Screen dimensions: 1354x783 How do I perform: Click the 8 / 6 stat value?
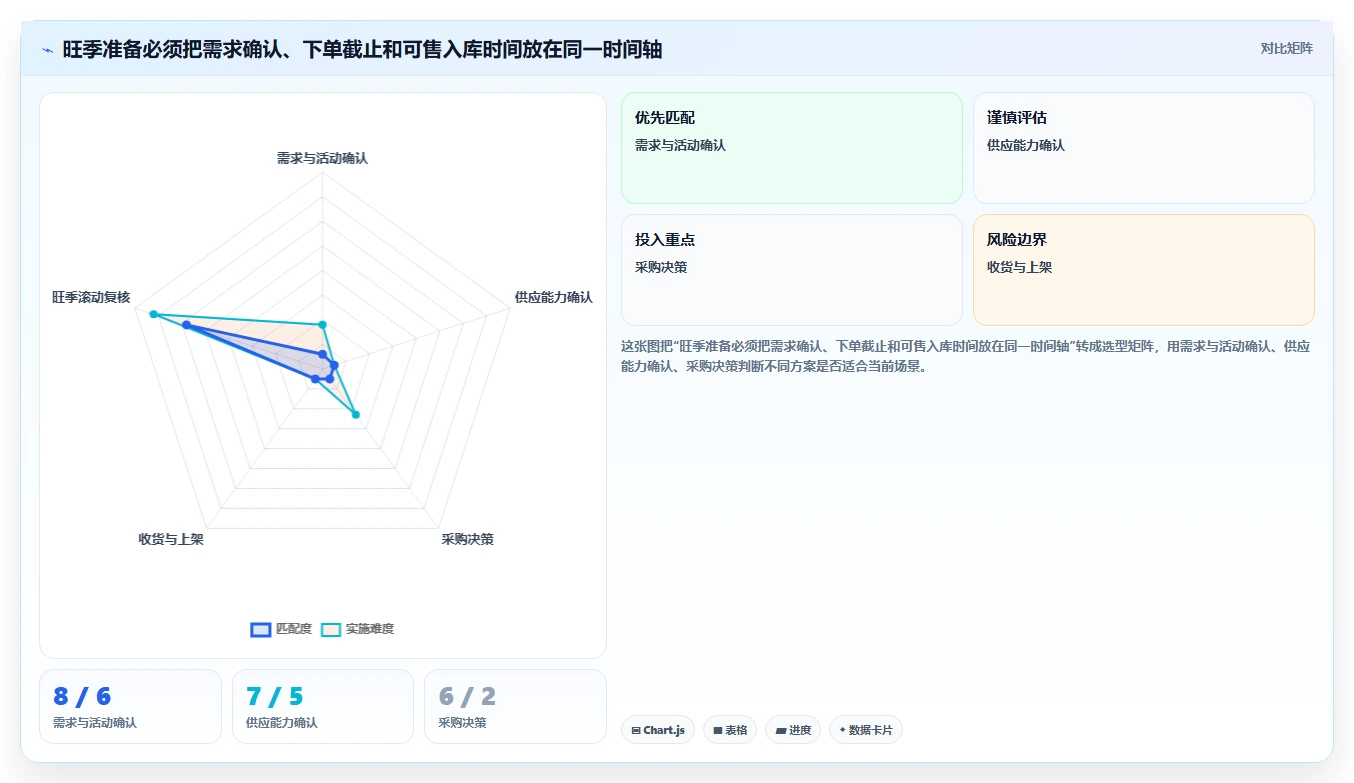82,697
